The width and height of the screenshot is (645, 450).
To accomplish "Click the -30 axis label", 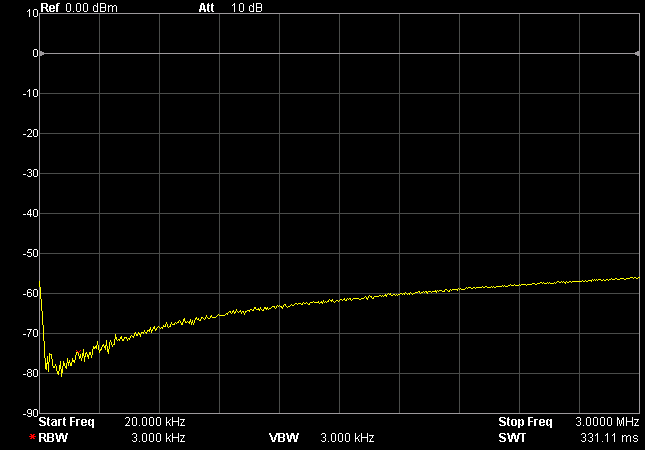I will click(30, 173).
